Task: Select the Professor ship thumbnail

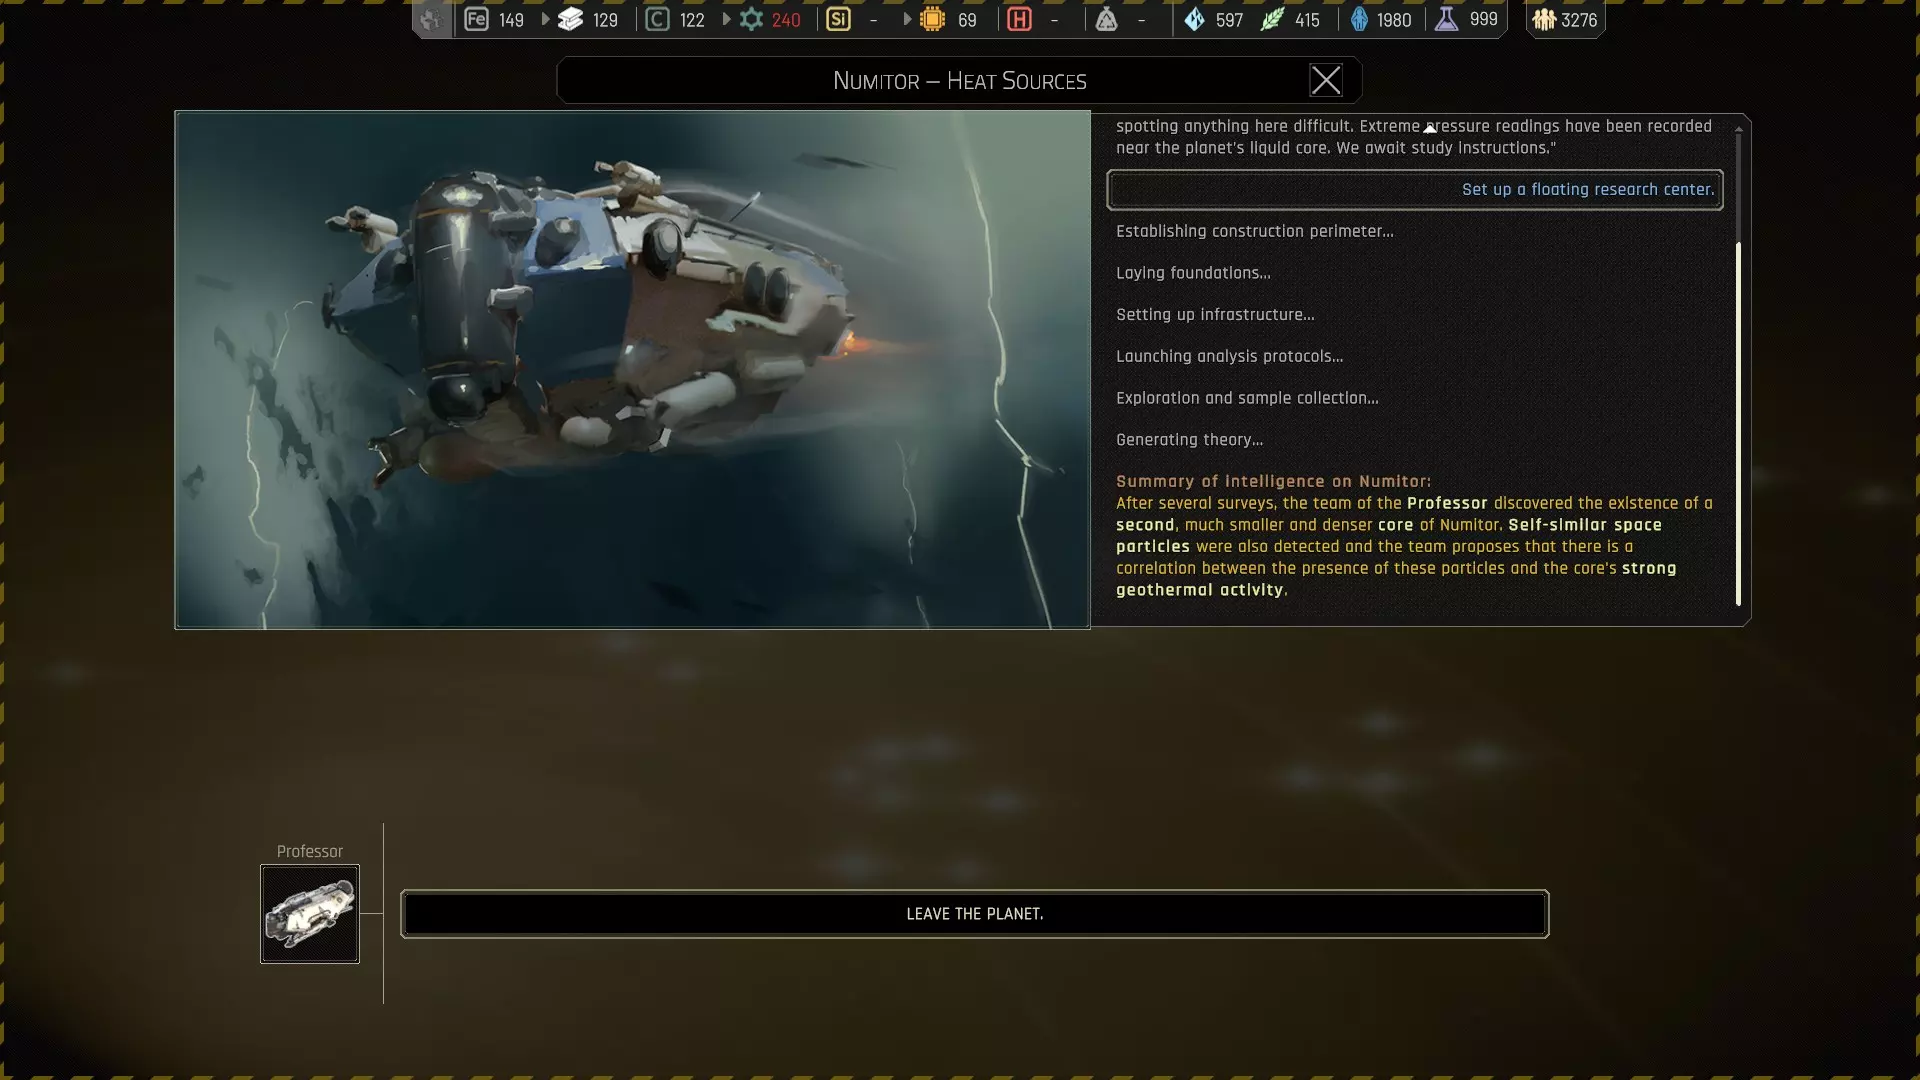Action: coord(310,914)
